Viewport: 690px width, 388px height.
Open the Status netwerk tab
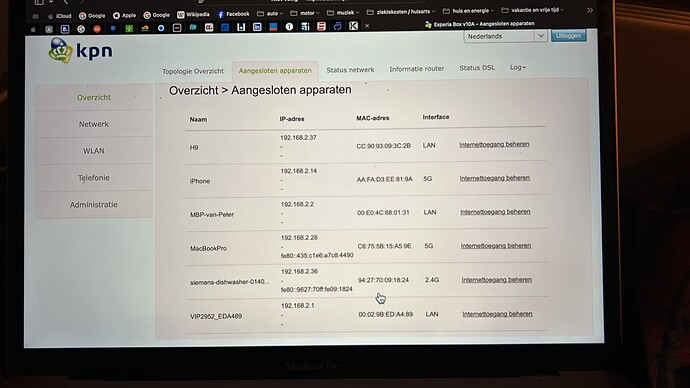click(x=350, y=70)
